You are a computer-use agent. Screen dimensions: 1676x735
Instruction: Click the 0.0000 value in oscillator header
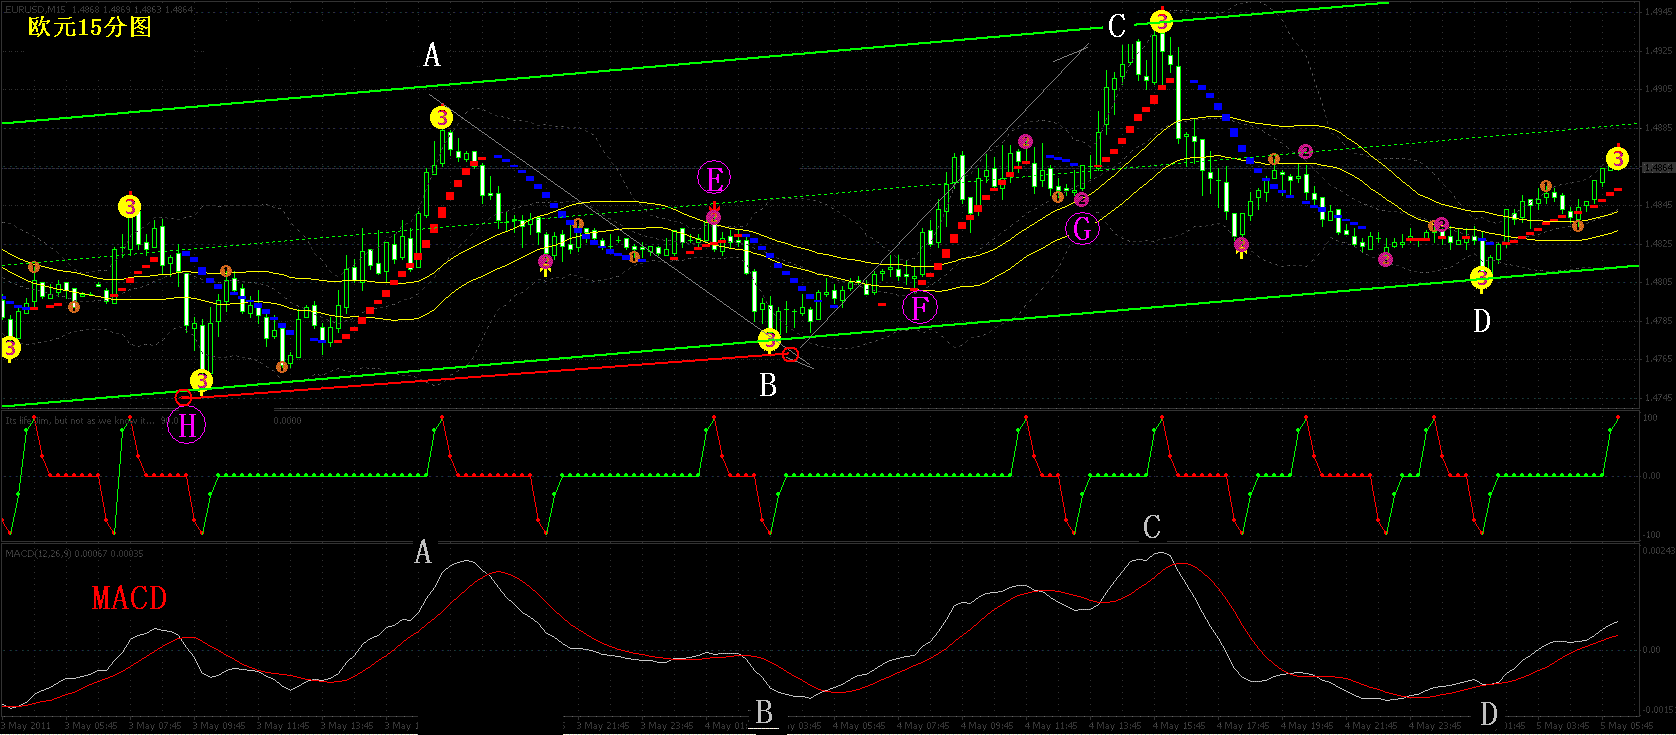(x=287, y=421)
